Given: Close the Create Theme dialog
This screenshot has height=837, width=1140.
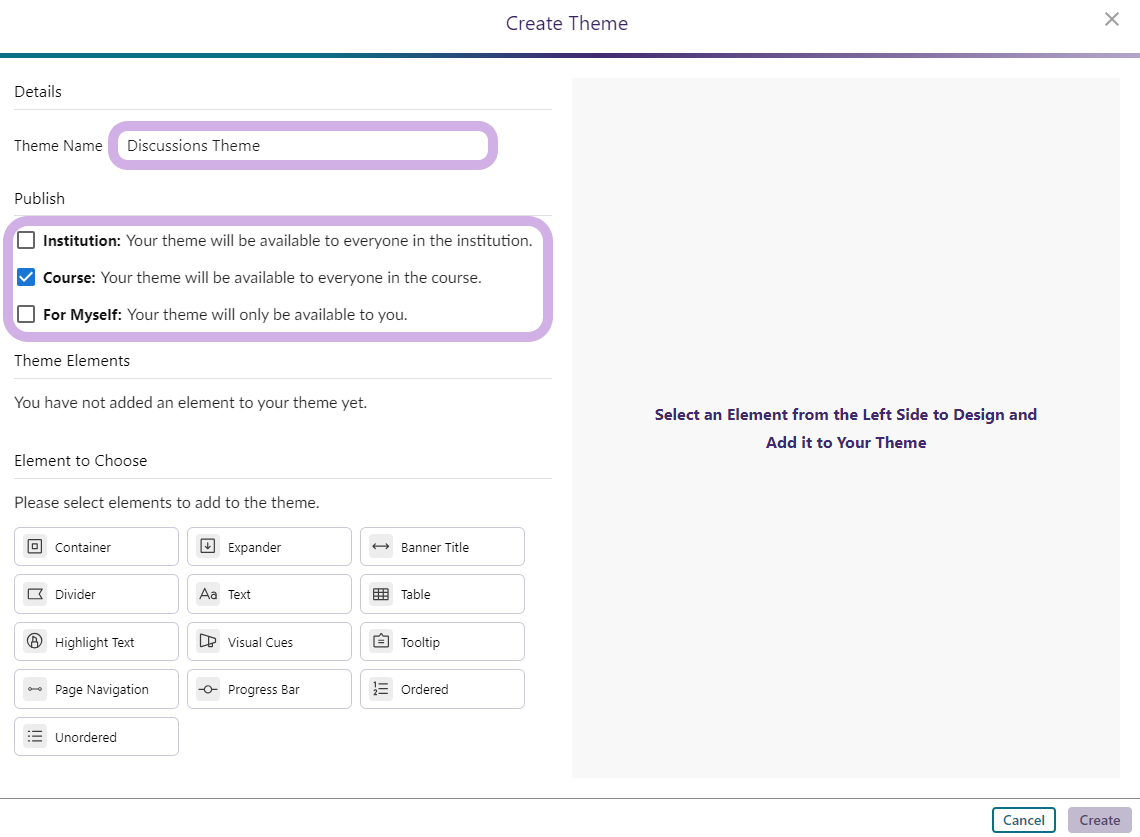Looking at the screenshot, I should (x=1111, y=19).
